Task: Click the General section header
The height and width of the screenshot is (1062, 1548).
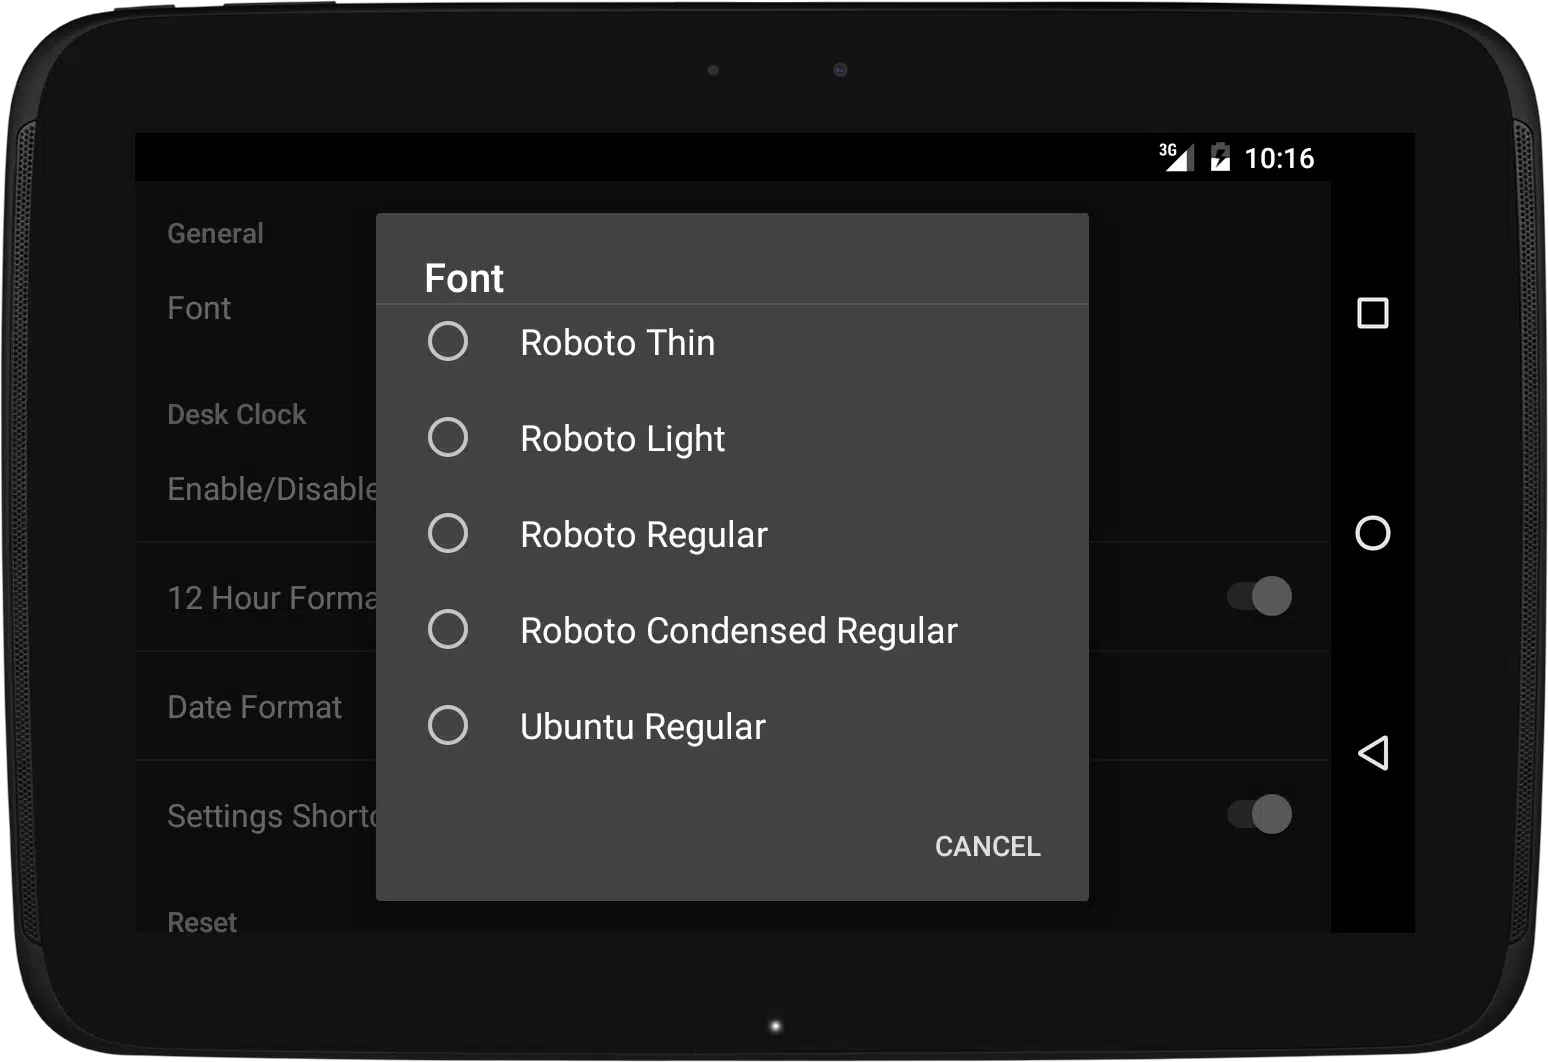Action: pyautogui.click(x=215, y=233)
